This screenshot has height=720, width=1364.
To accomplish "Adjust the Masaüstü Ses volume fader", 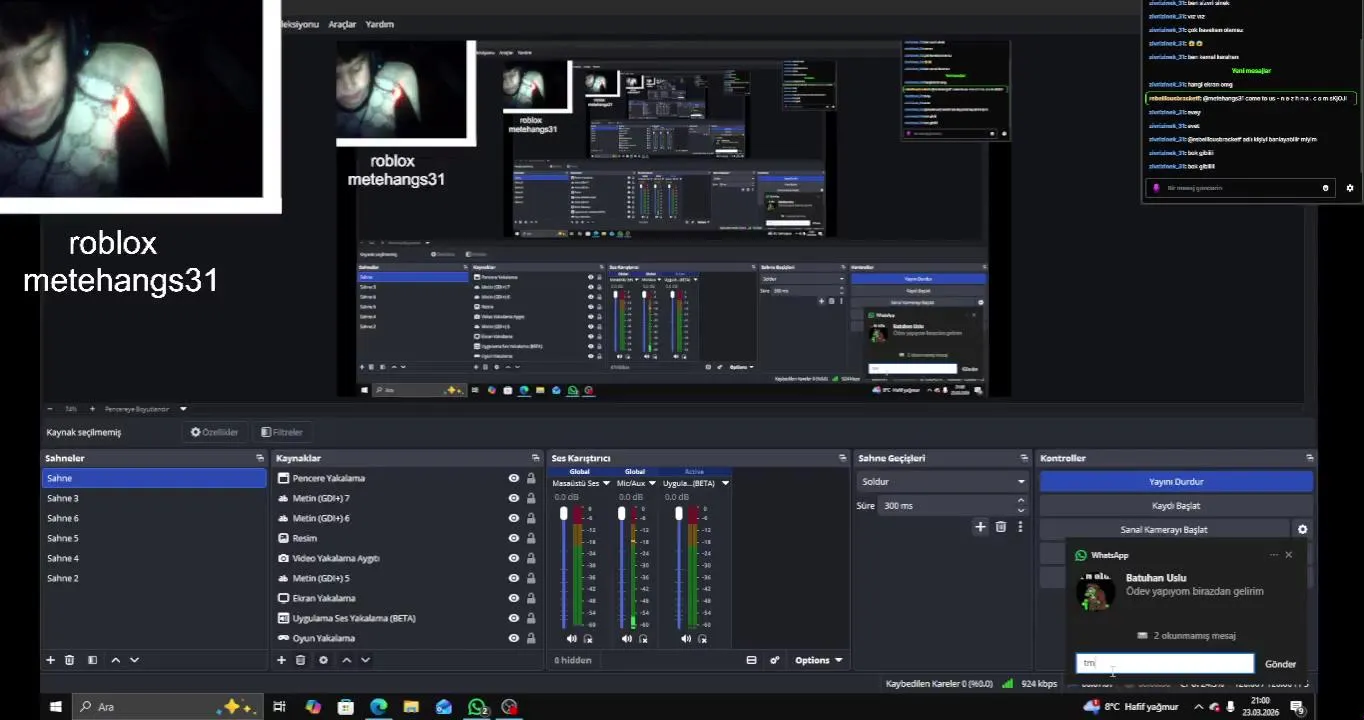I will coord(564,513).
